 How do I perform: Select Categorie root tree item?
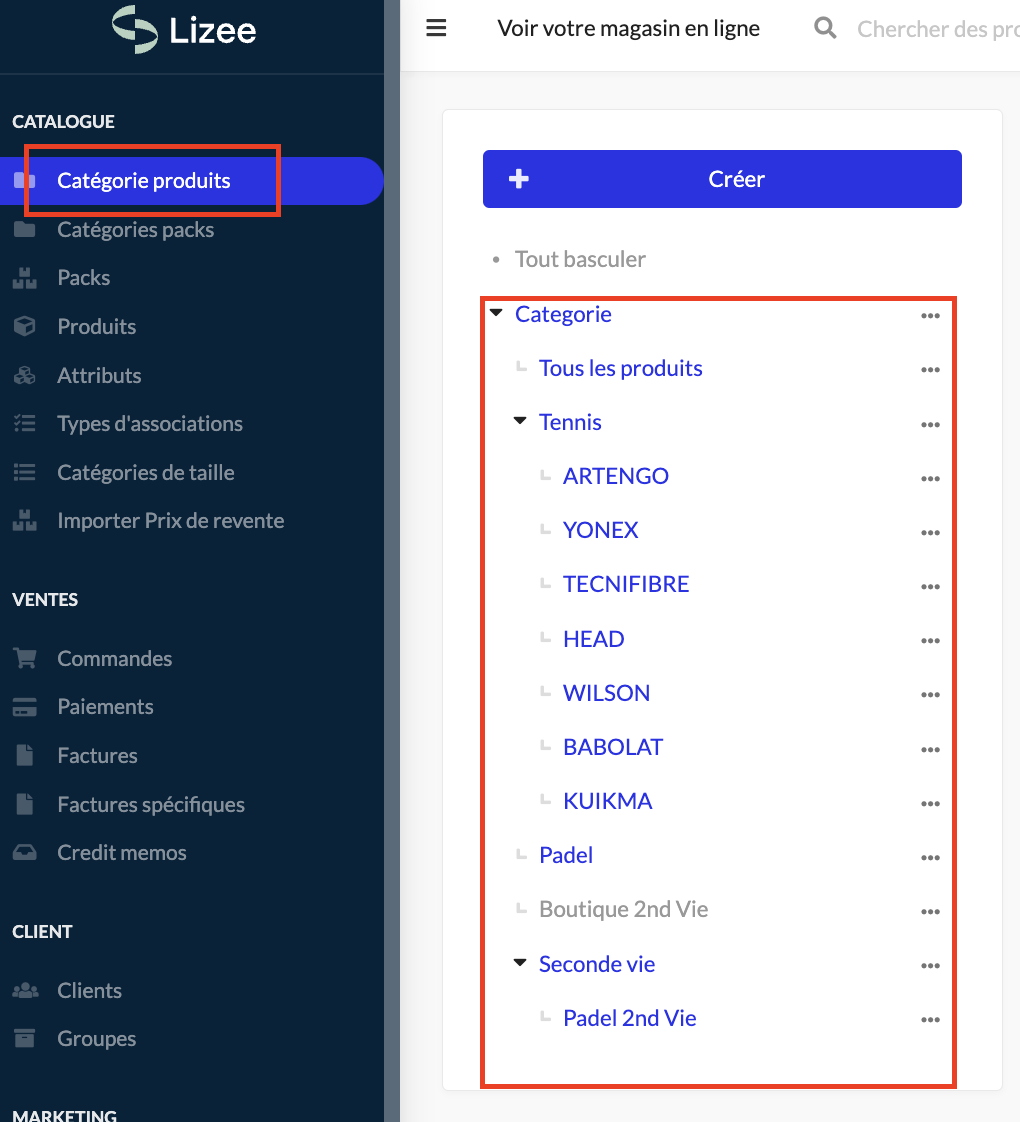point(563,314)
